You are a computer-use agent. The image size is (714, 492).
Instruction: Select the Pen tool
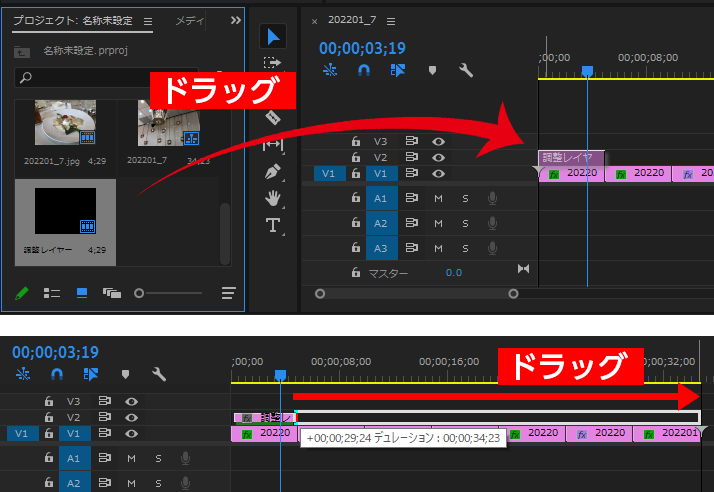pos(272,172)
